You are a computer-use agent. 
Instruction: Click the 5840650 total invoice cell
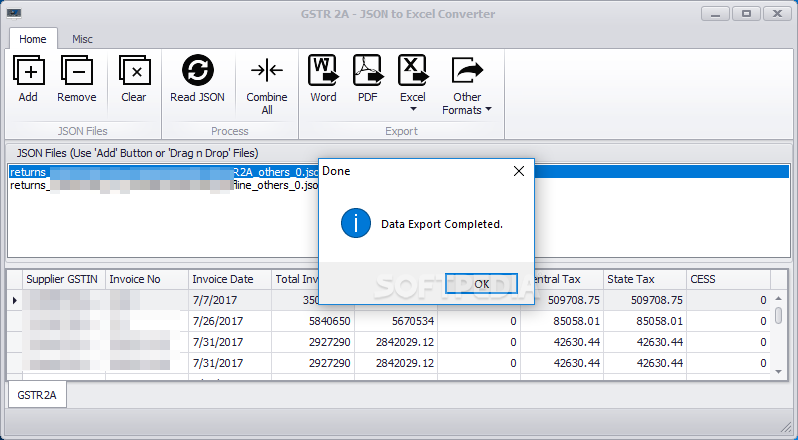[313, 321]
